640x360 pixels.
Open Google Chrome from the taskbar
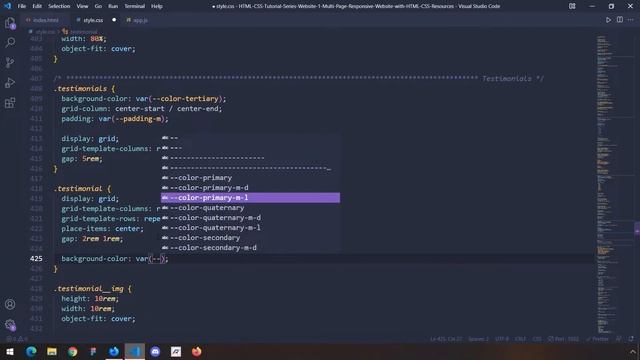[x=73, y=351]
